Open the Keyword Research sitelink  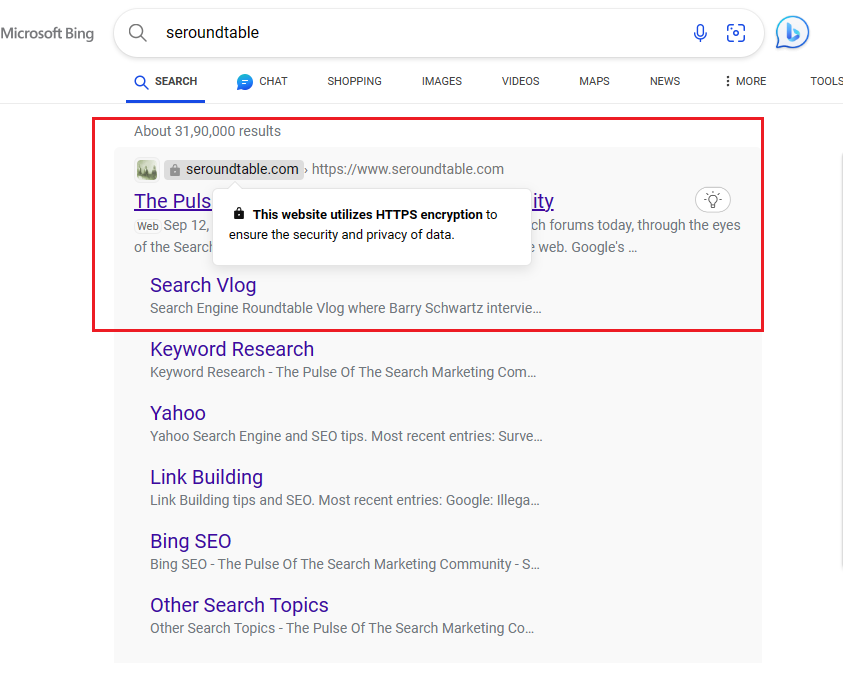232,349
